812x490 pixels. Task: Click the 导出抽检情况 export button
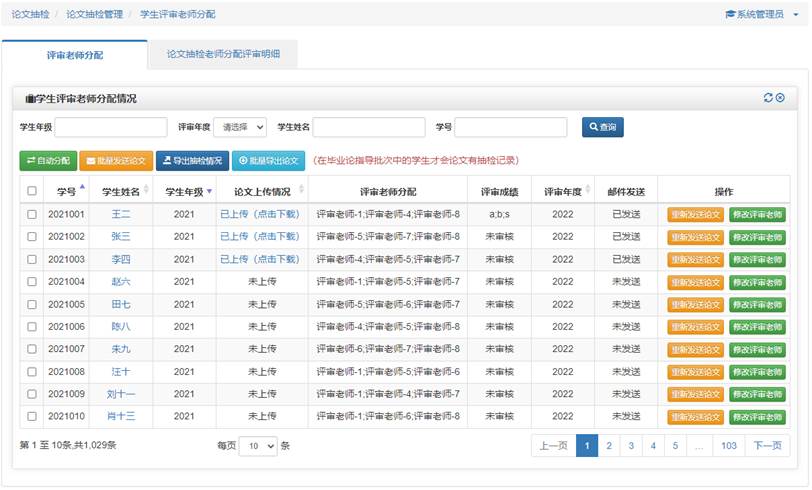coord(192,160)
